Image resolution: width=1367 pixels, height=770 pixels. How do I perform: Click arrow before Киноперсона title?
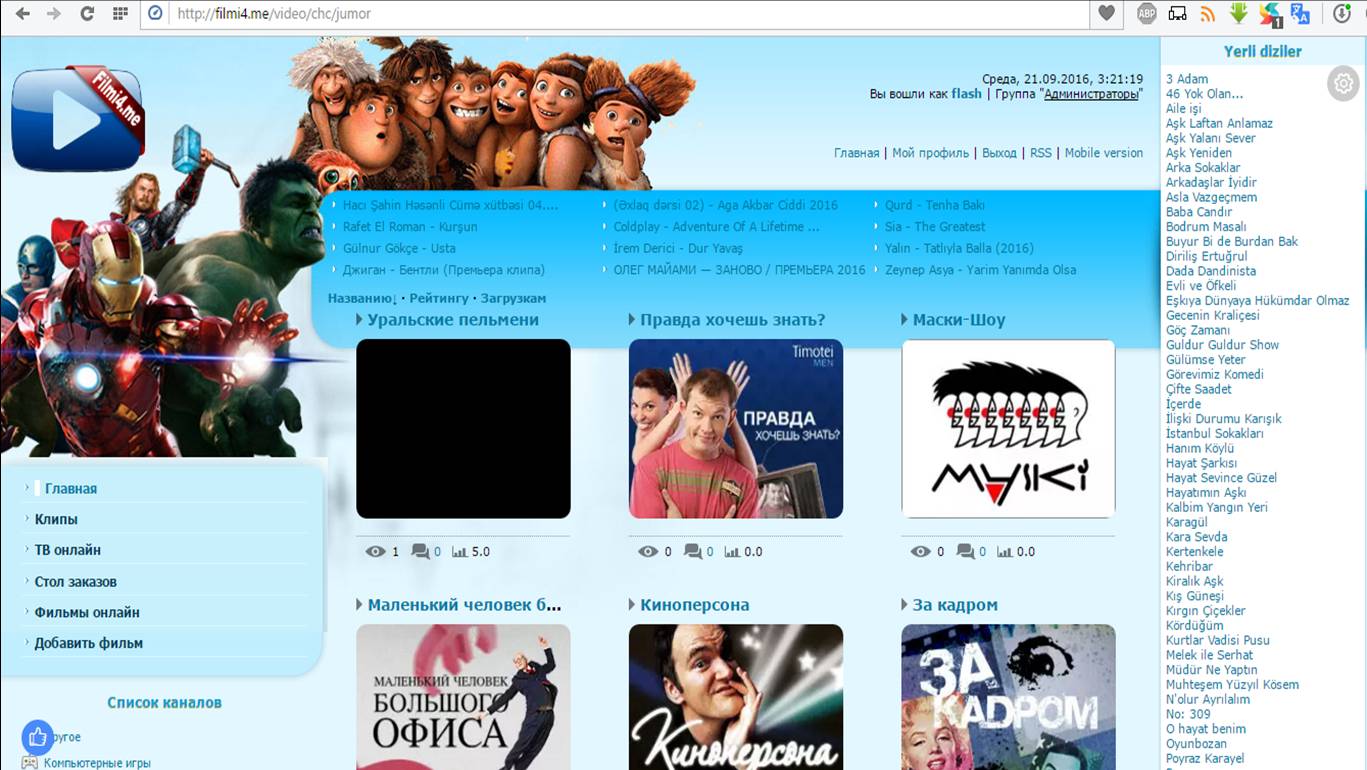(632, 605)
